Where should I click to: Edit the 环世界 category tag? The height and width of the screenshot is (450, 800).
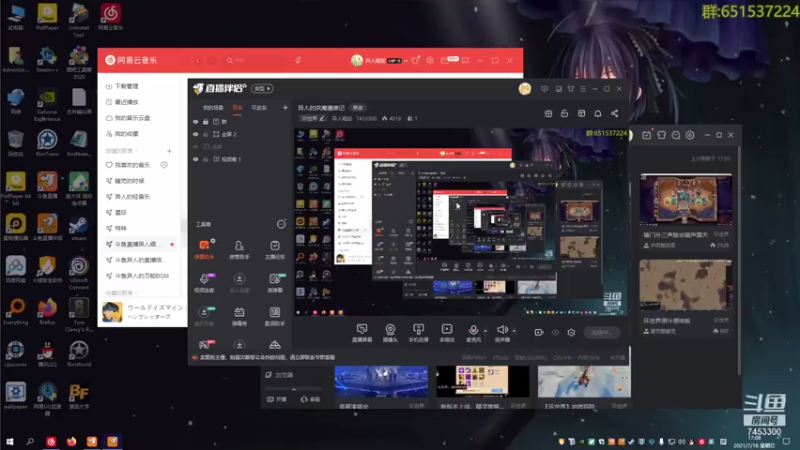click(x=313, y=118)
